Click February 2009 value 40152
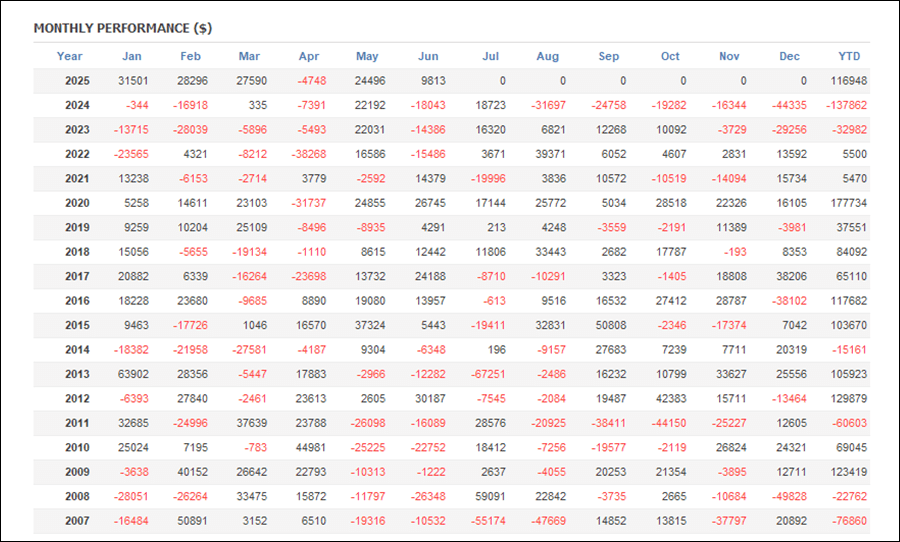The image size is (900, 542). pos(193,472)
